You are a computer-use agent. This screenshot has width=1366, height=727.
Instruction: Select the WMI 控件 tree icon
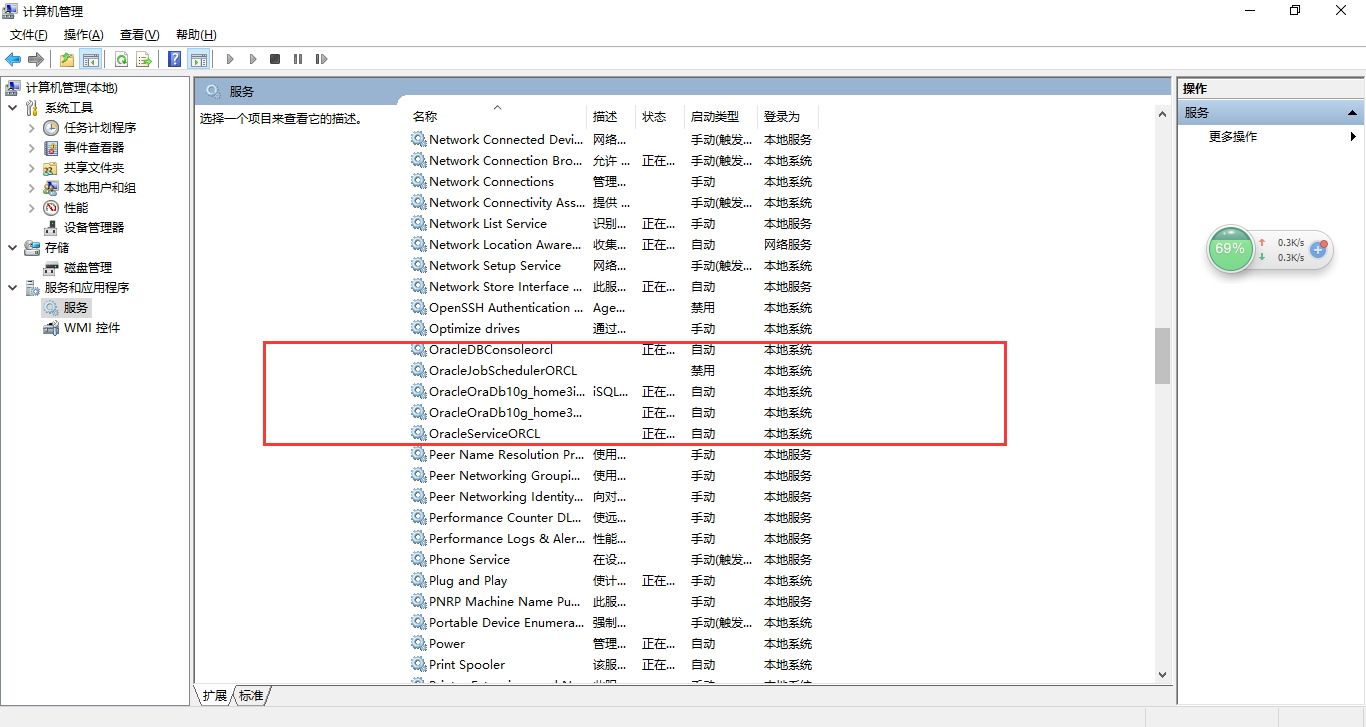click(x=51, y=328)
